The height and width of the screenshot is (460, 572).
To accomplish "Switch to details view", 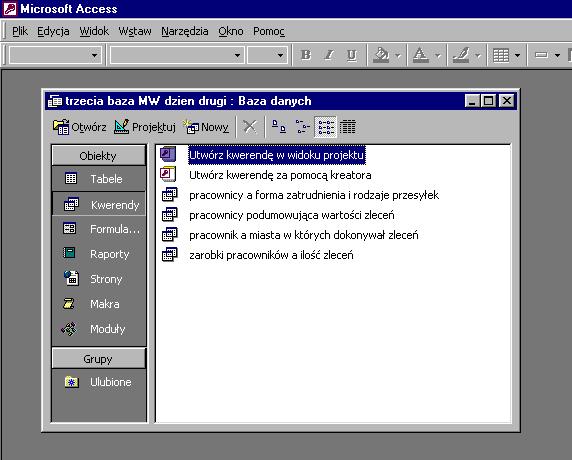I will [348, 127].
